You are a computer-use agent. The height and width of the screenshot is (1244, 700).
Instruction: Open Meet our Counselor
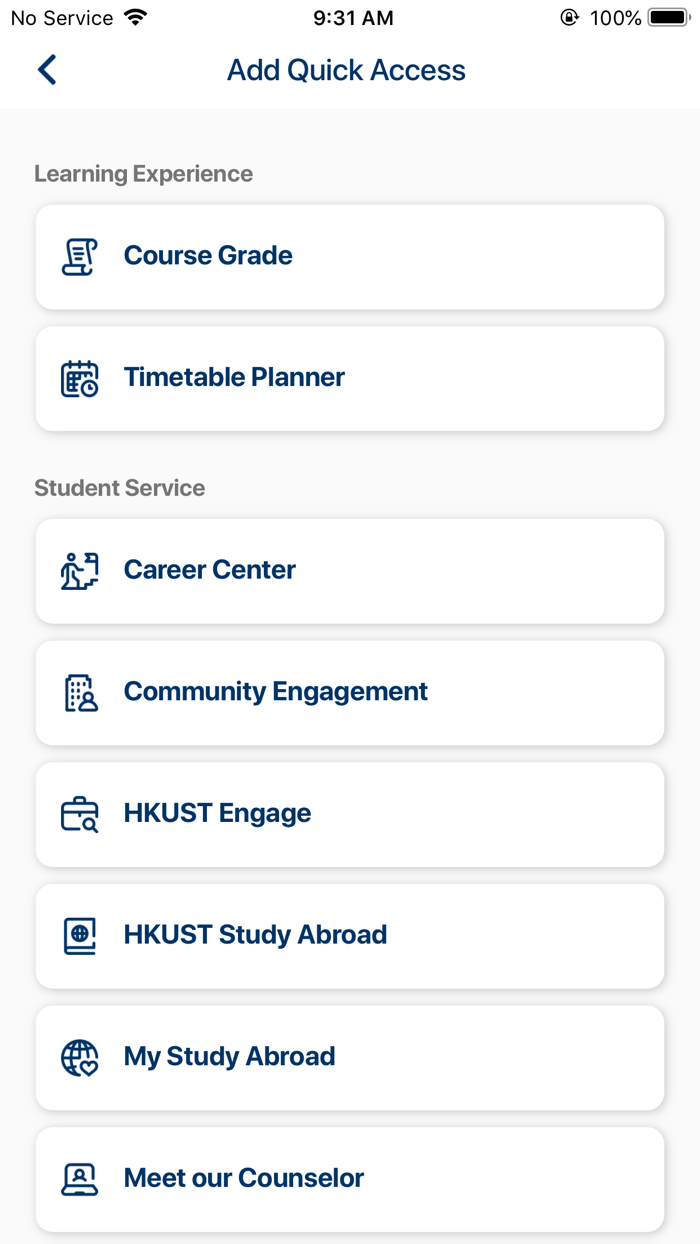click(x=350, y=1179)
